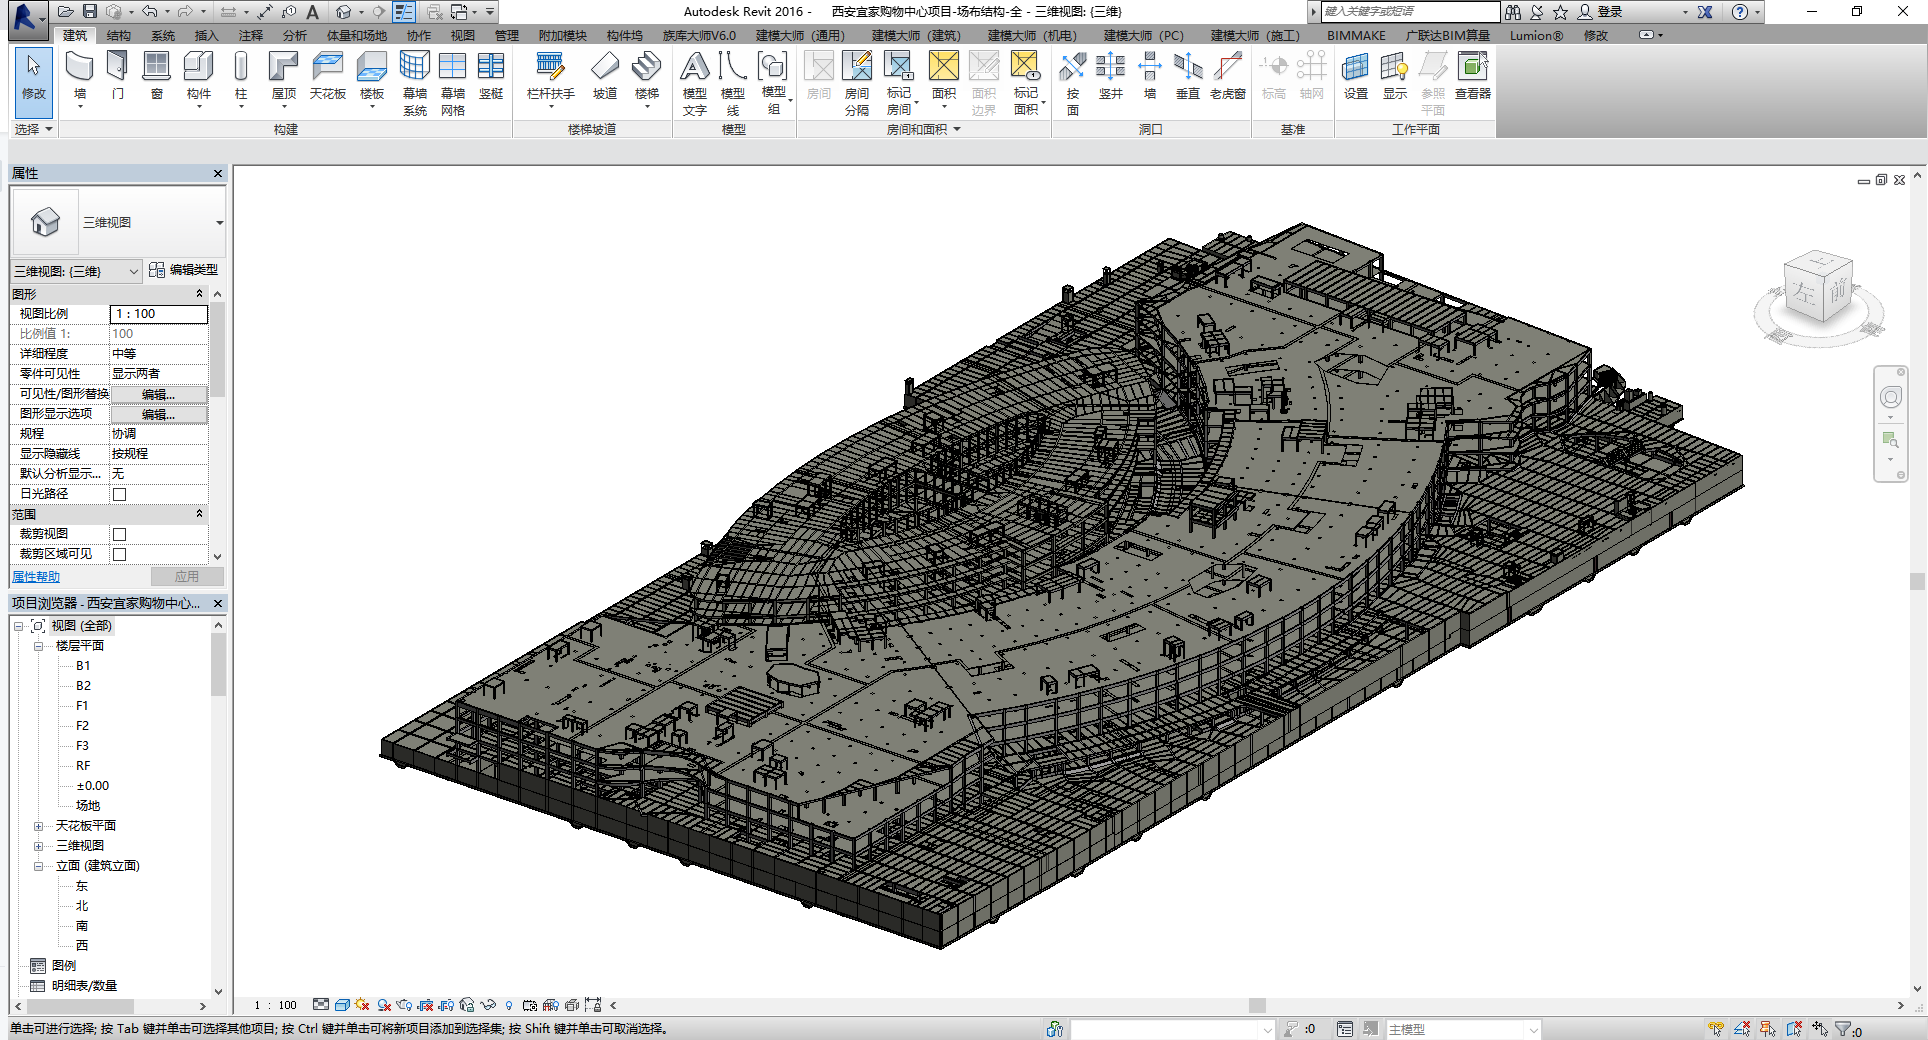
Task: Select the Wall (墙) tool
Action: click(x=80, y=77)
